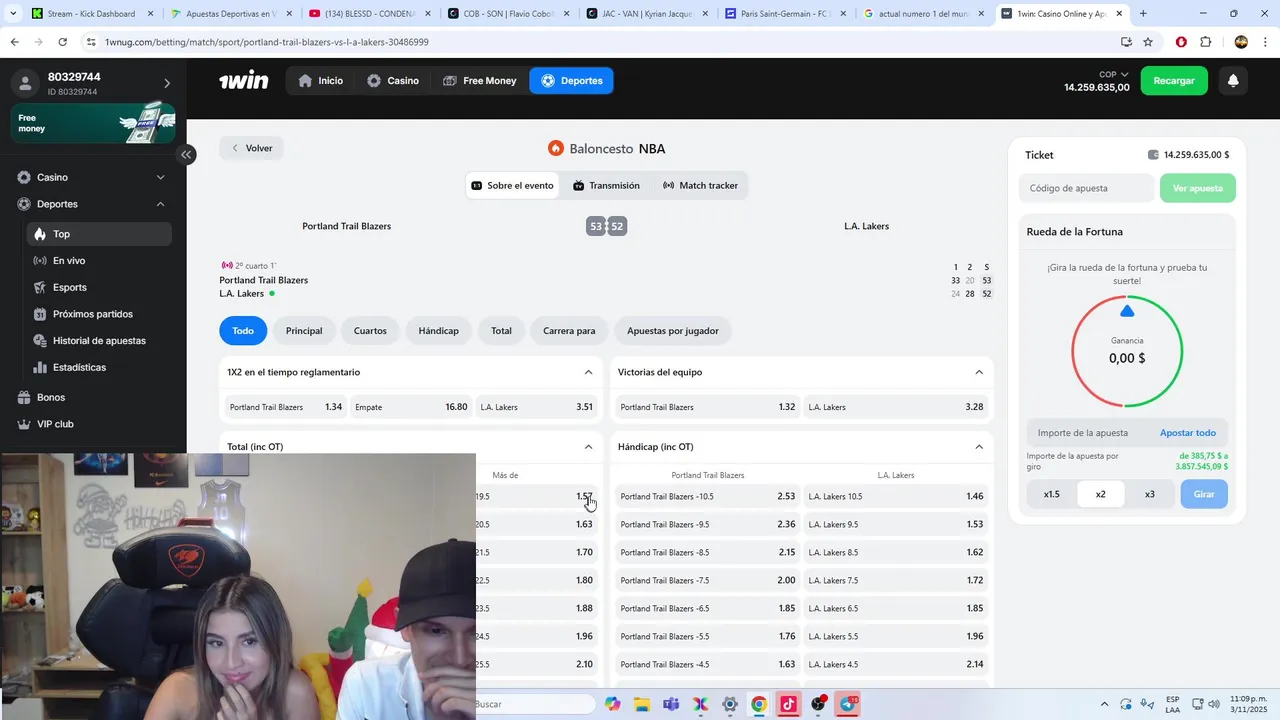Click the green Recargar button
Screen dimensions: 1280x720
tap(1174, 81)
